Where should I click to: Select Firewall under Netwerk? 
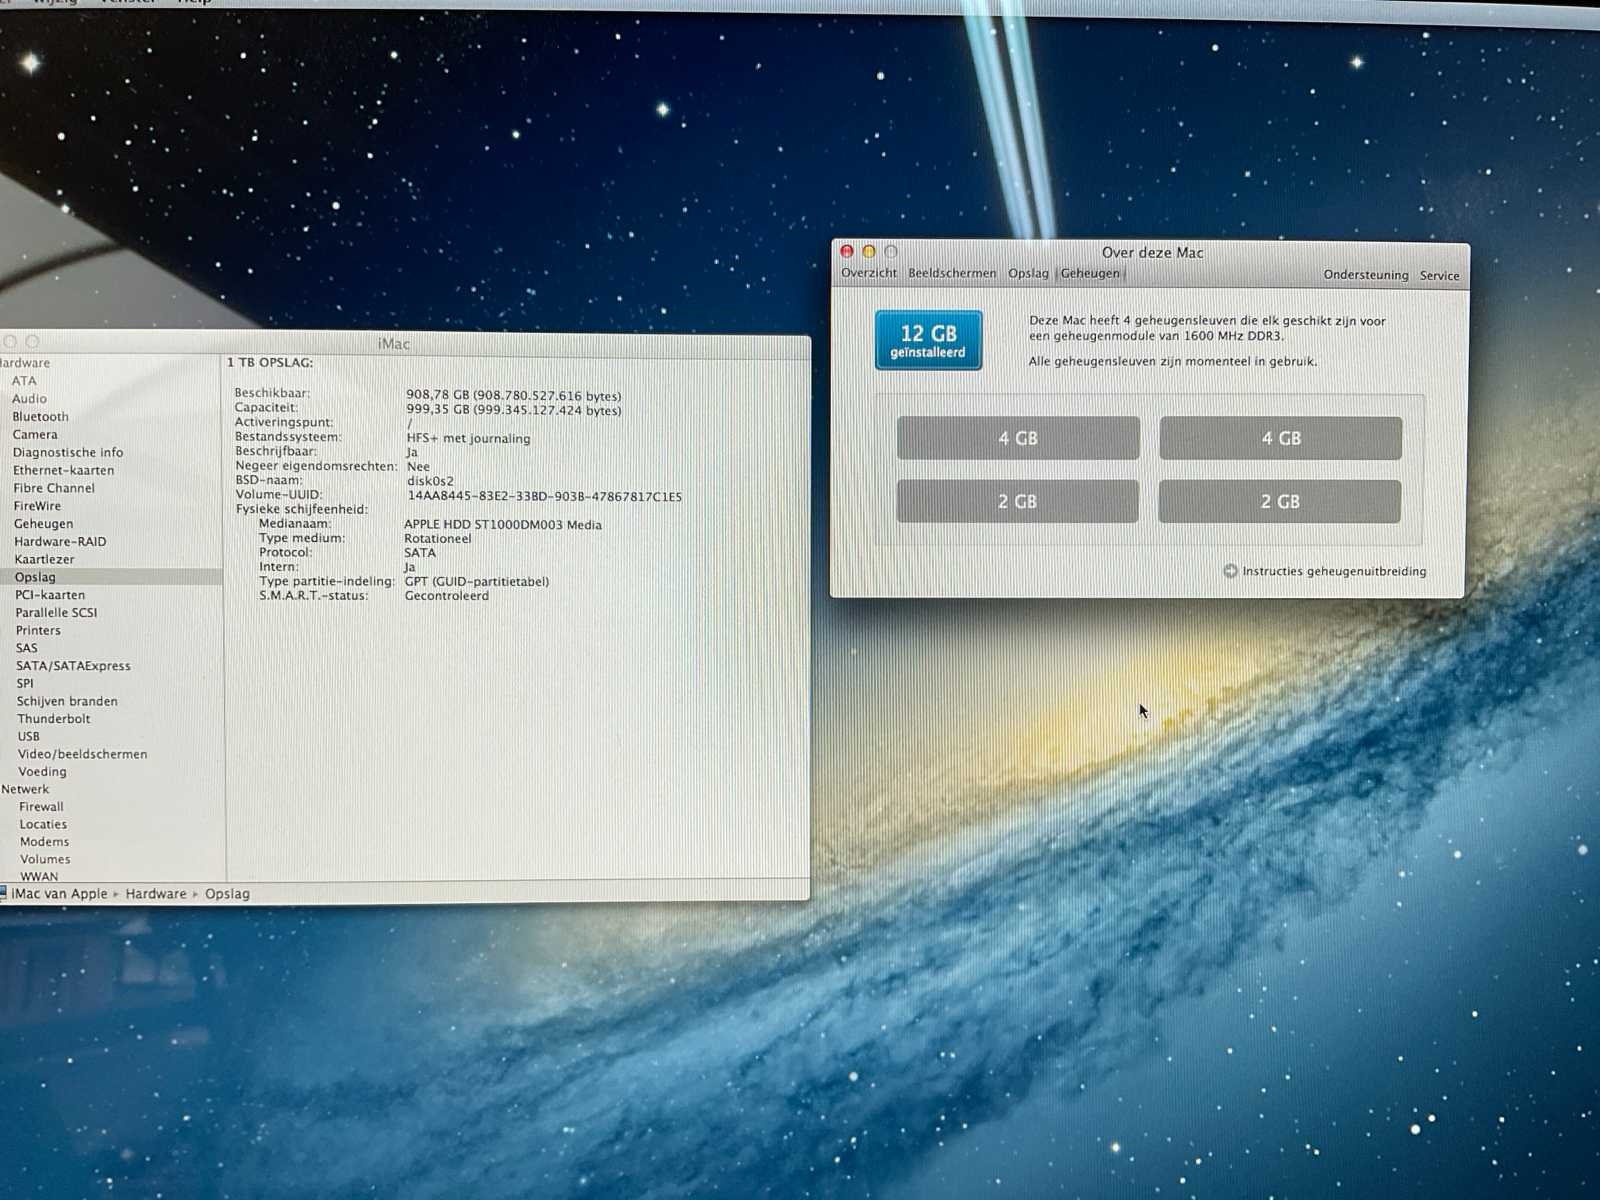pyautogui.click(x=41, y=807)
